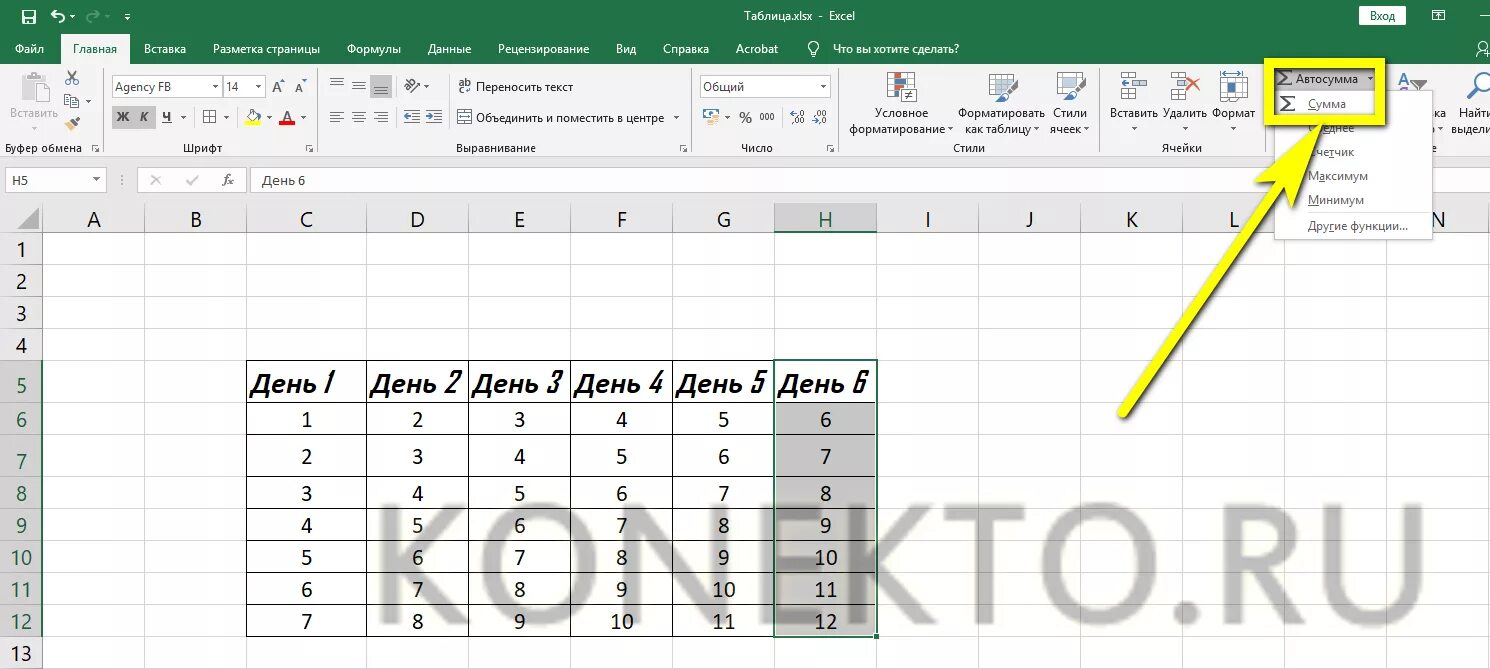The height and width of the screenshot is (669, 1490).
Task: Align text right
Action: click(x=381, y=117)
